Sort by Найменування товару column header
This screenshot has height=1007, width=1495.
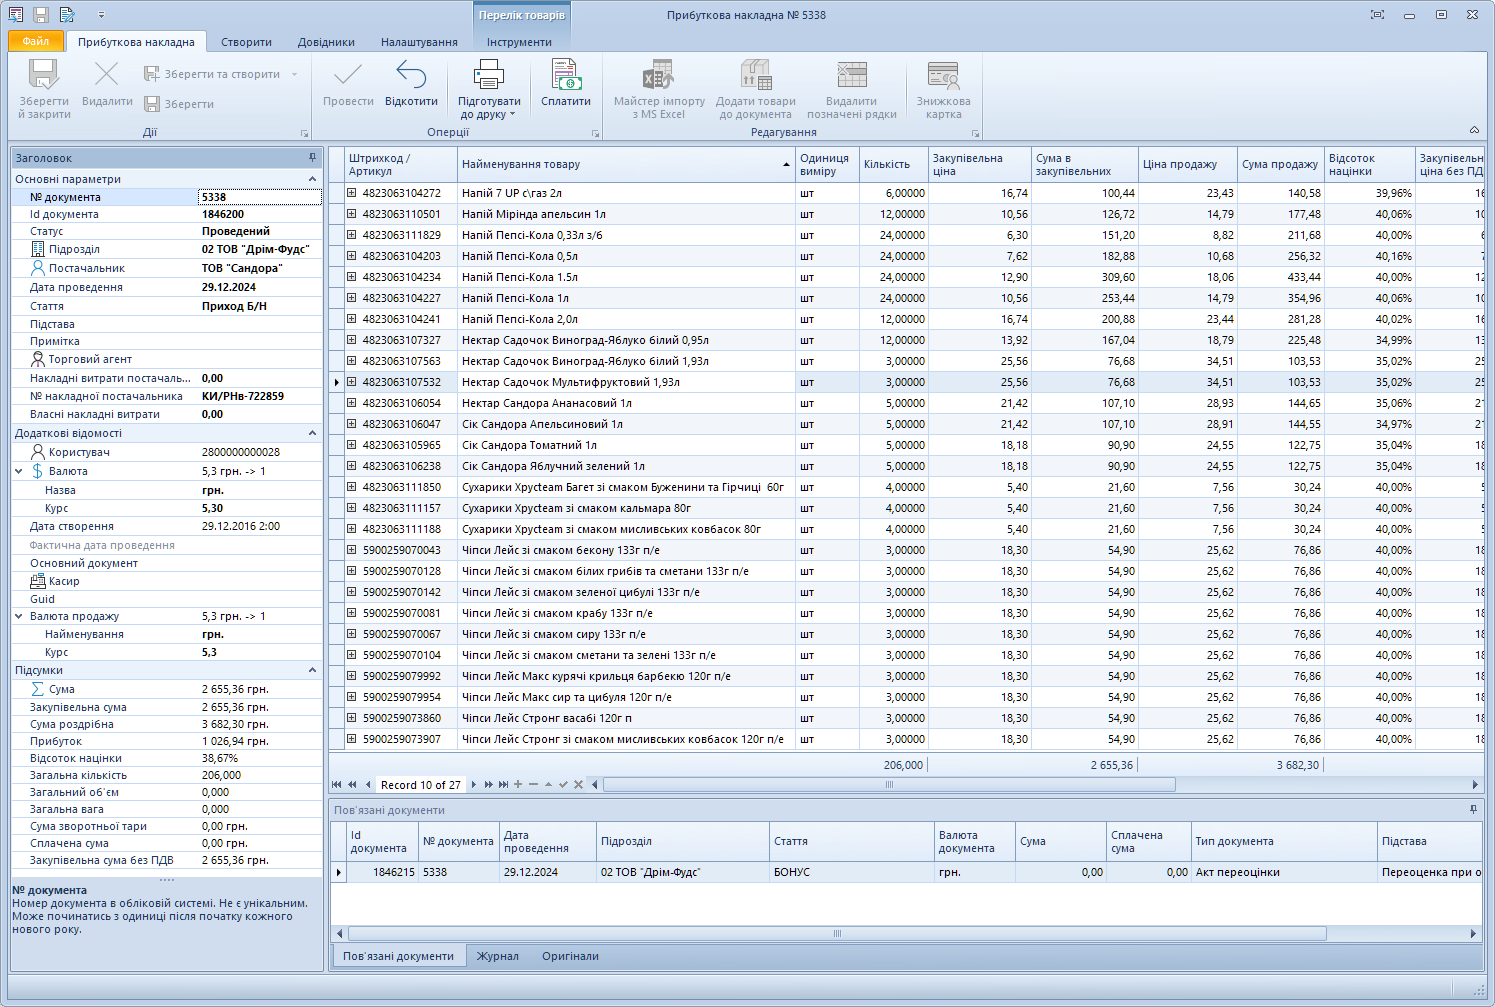coord(626,164)
